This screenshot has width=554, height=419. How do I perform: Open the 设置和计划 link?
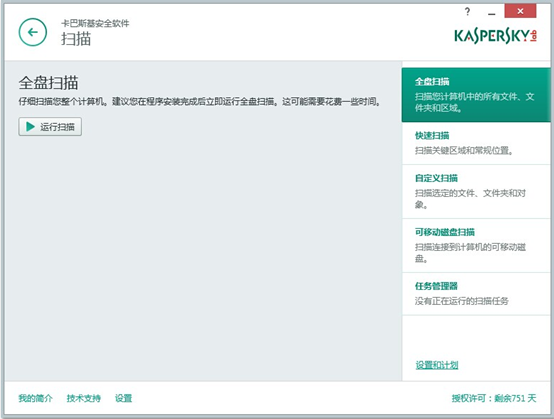pyautogui.click(x=437, y=365)
